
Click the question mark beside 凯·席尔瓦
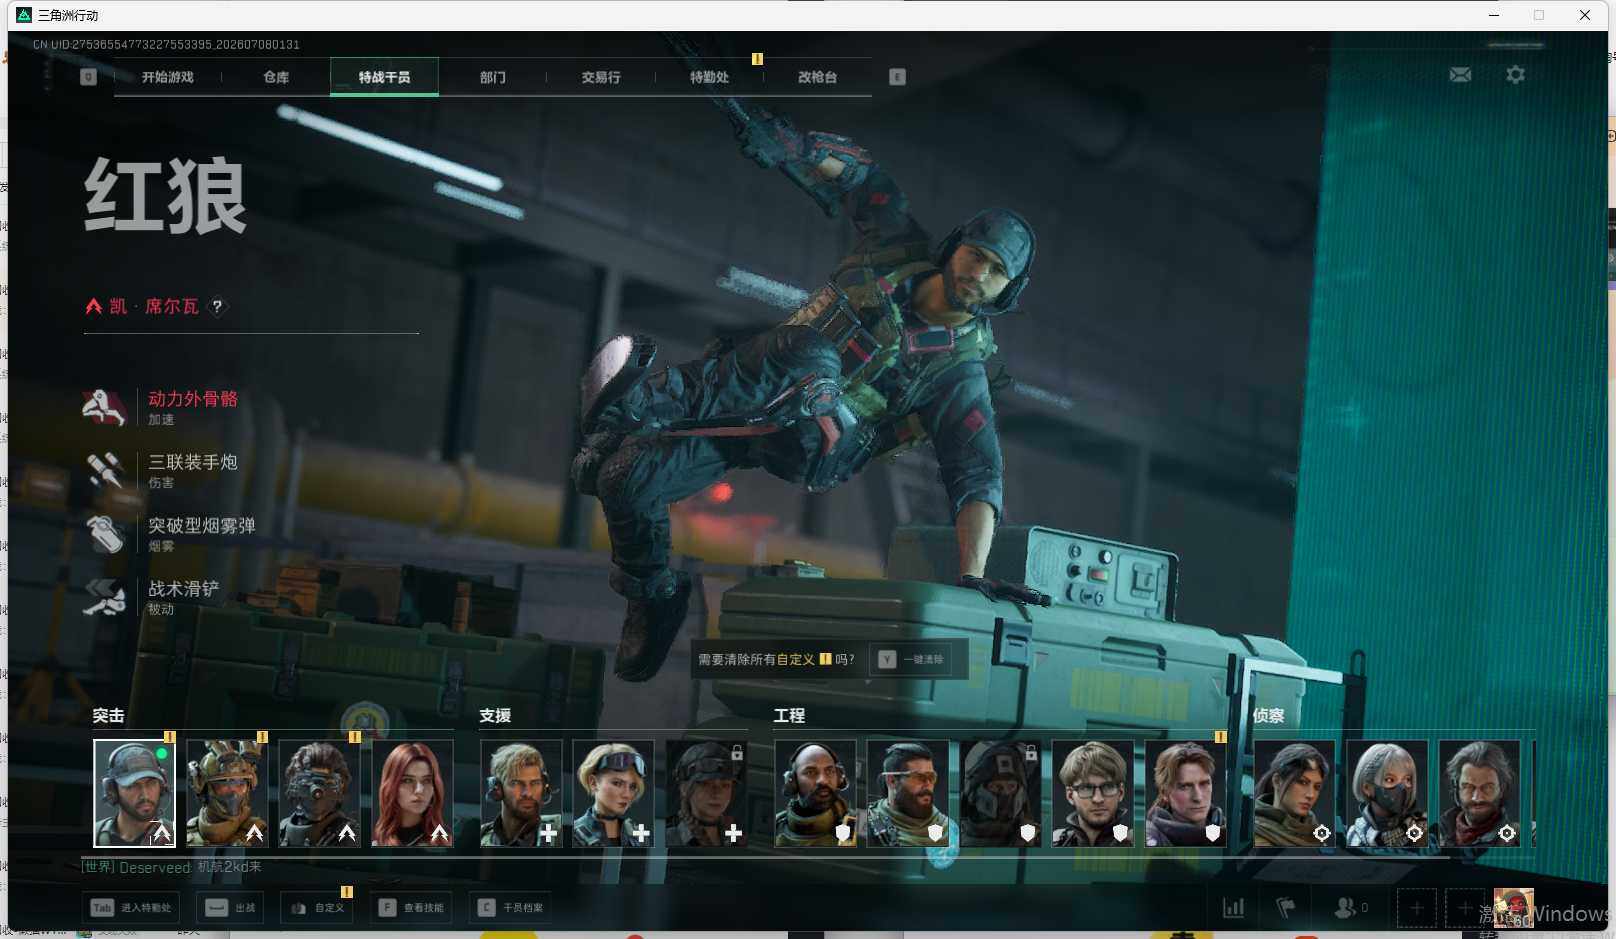[217, 306]
